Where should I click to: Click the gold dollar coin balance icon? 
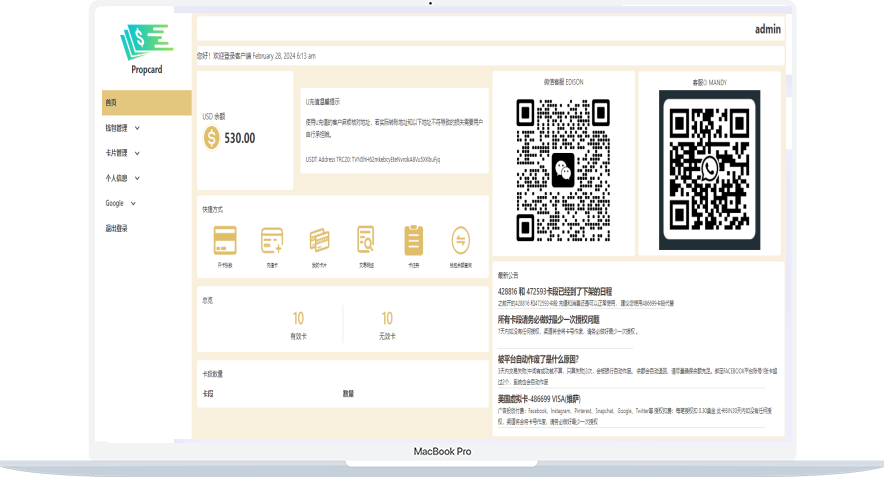tap(211, 138)
